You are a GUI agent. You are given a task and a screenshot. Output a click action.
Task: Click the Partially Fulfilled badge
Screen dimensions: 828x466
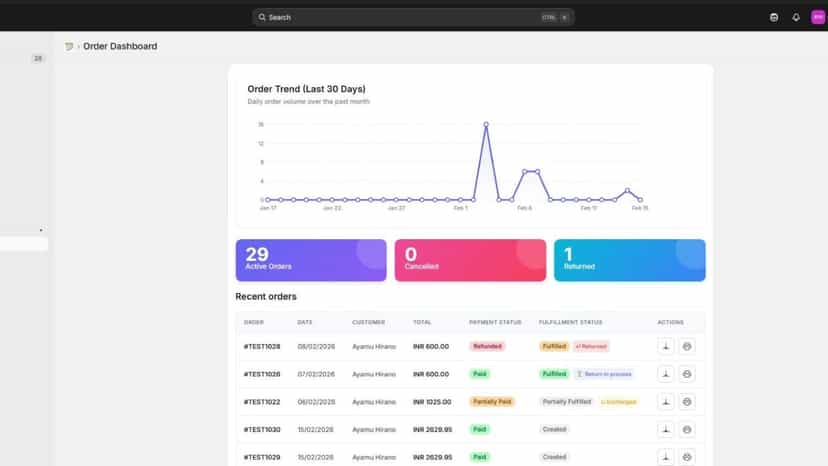[x=567, y=402]
